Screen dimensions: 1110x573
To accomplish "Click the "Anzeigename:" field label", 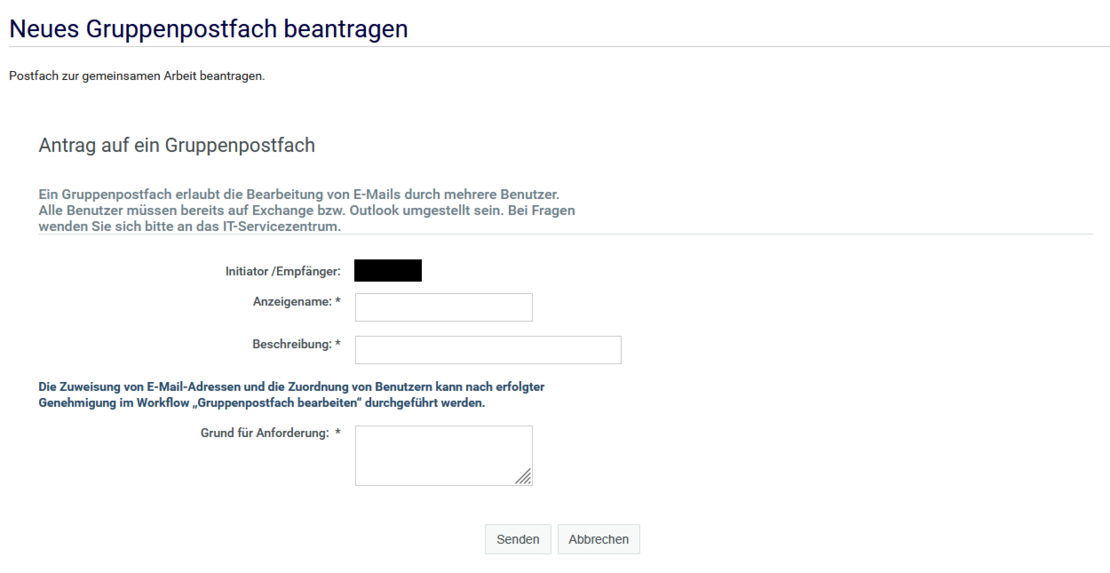I will click(x=291, y=301).
